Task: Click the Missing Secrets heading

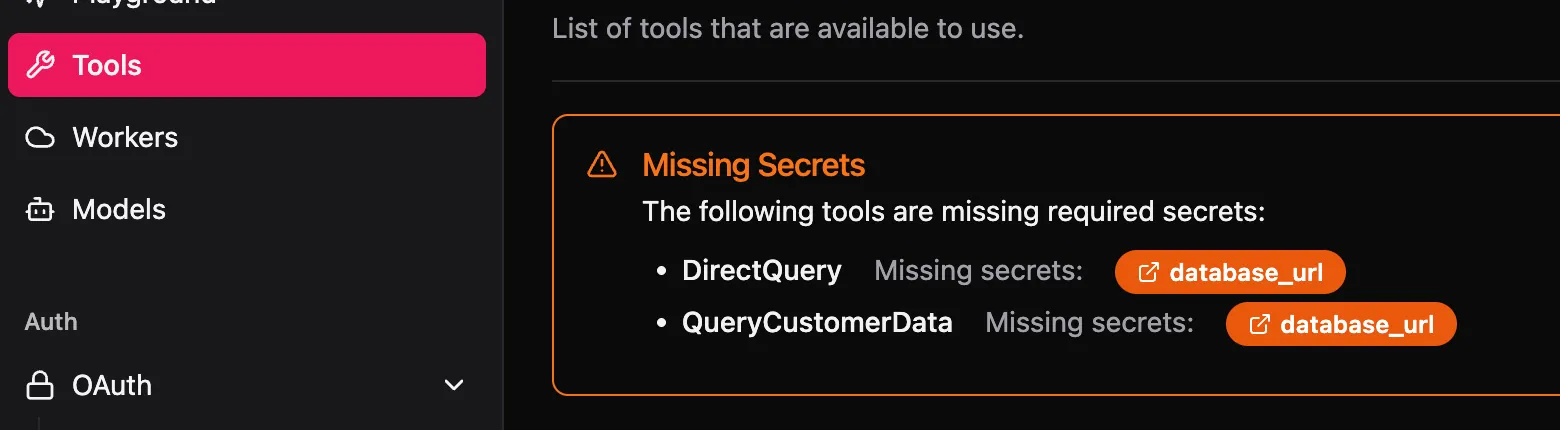Action: (x=753, y=165)
